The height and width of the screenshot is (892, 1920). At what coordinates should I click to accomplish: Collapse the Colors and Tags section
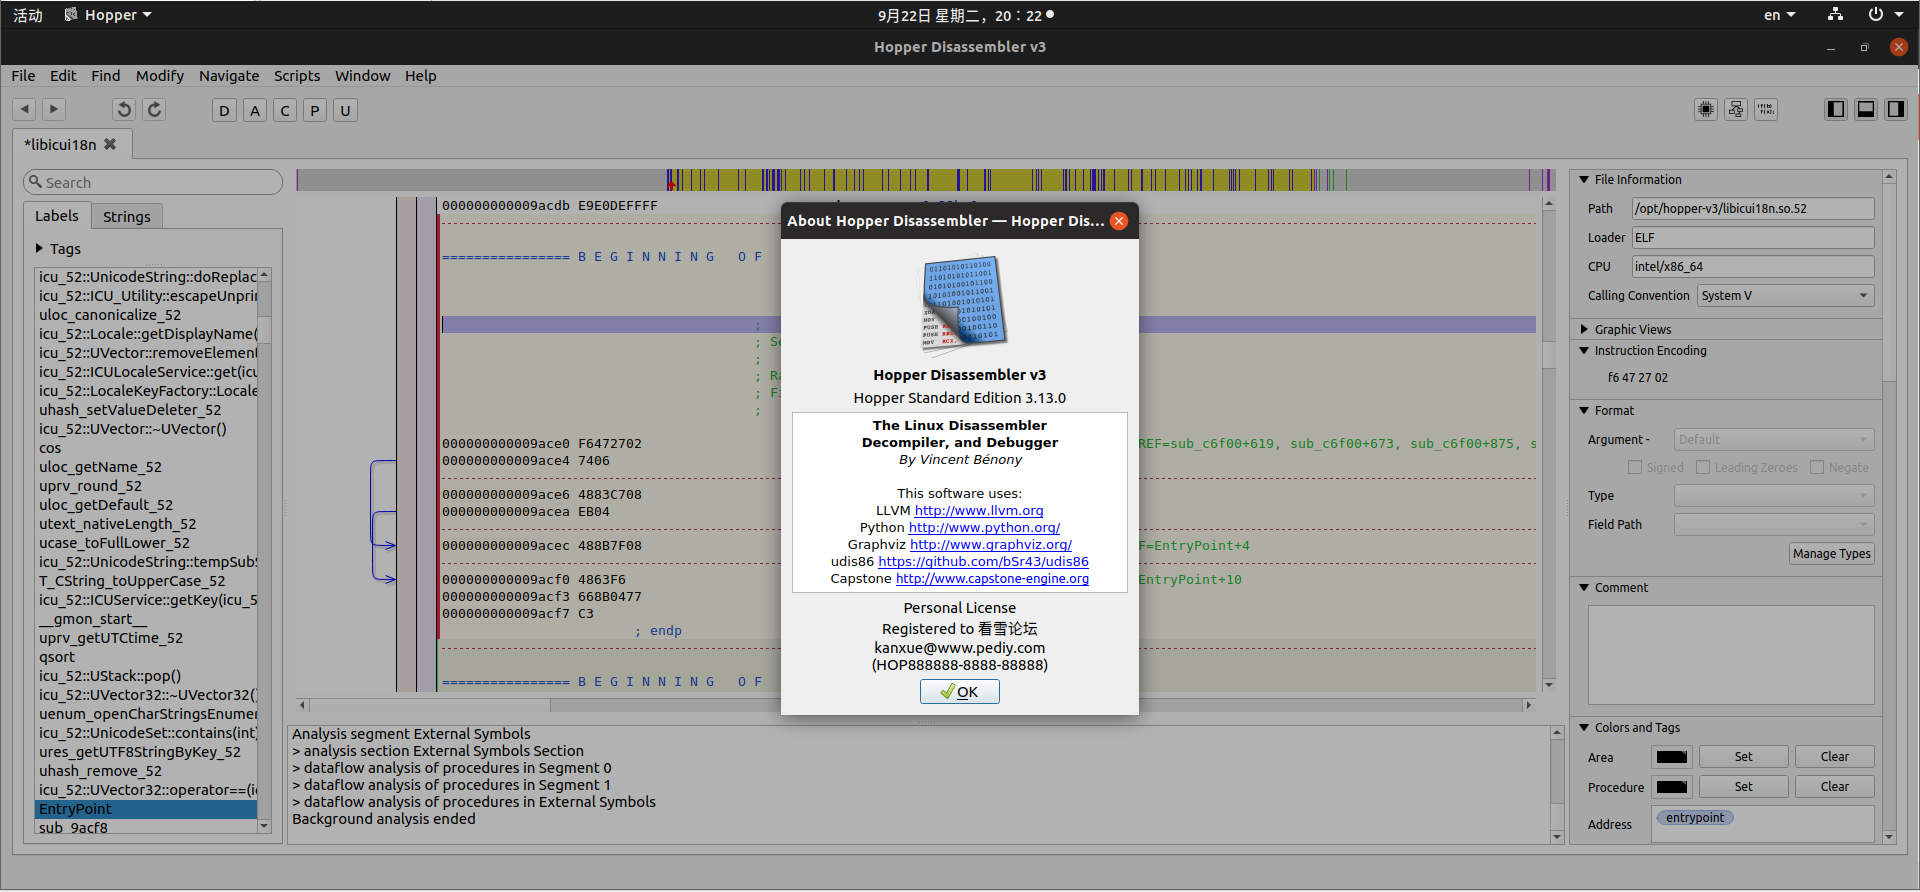point(1584,728)
